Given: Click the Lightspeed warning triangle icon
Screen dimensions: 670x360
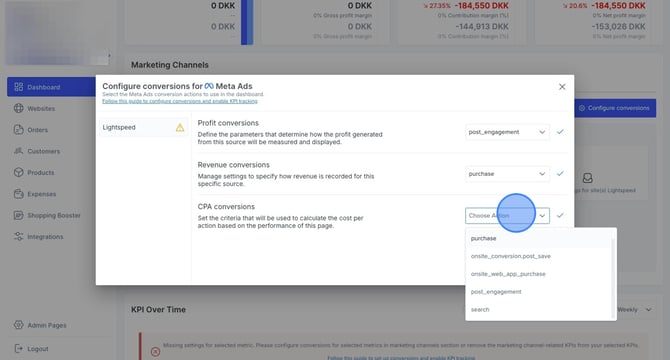Looking at the screenshot, I should point(180,127).
